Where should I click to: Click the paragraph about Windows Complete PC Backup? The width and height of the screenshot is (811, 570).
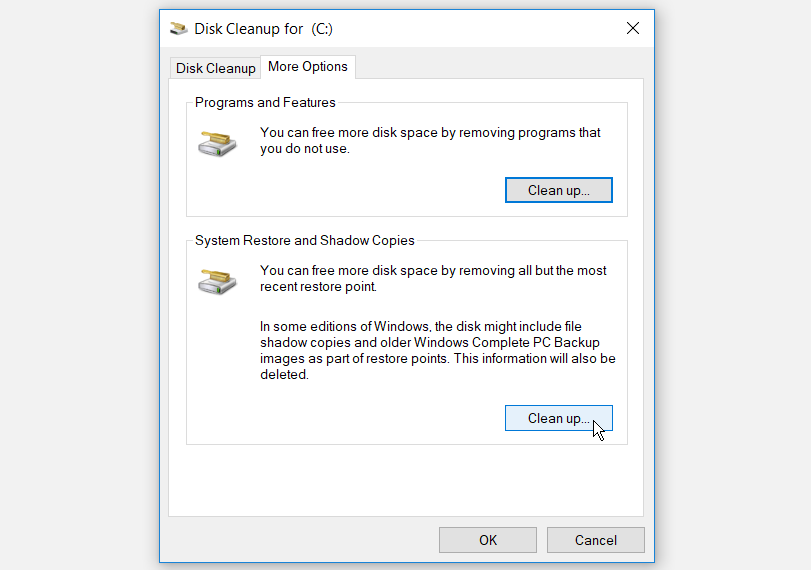point(437,350)
